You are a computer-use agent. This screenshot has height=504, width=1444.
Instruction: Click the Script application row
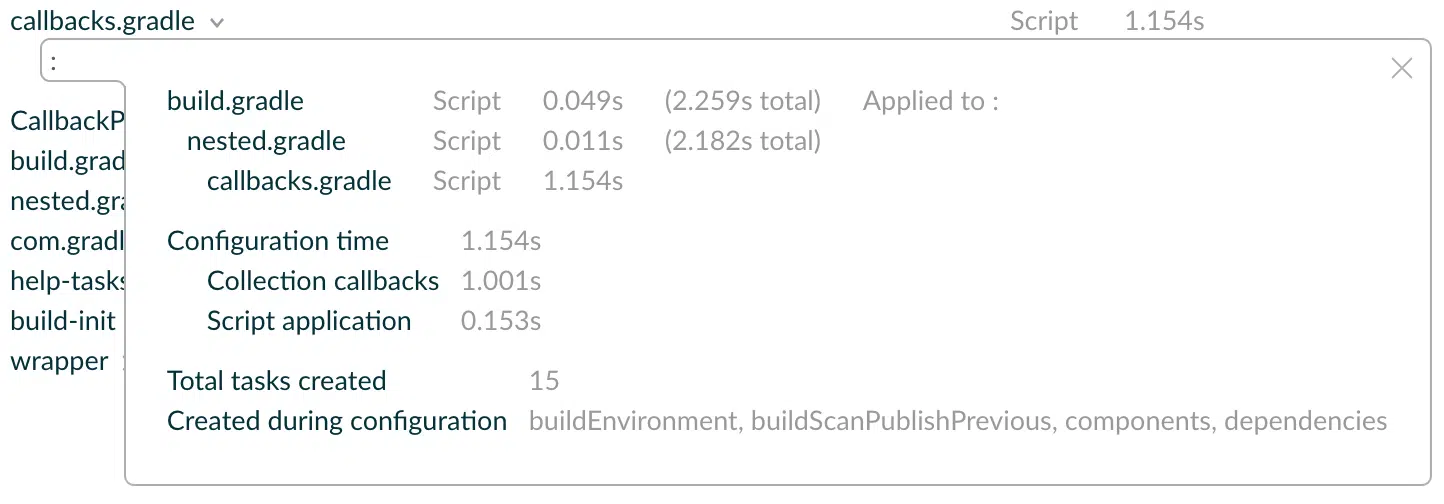(374, 321)
